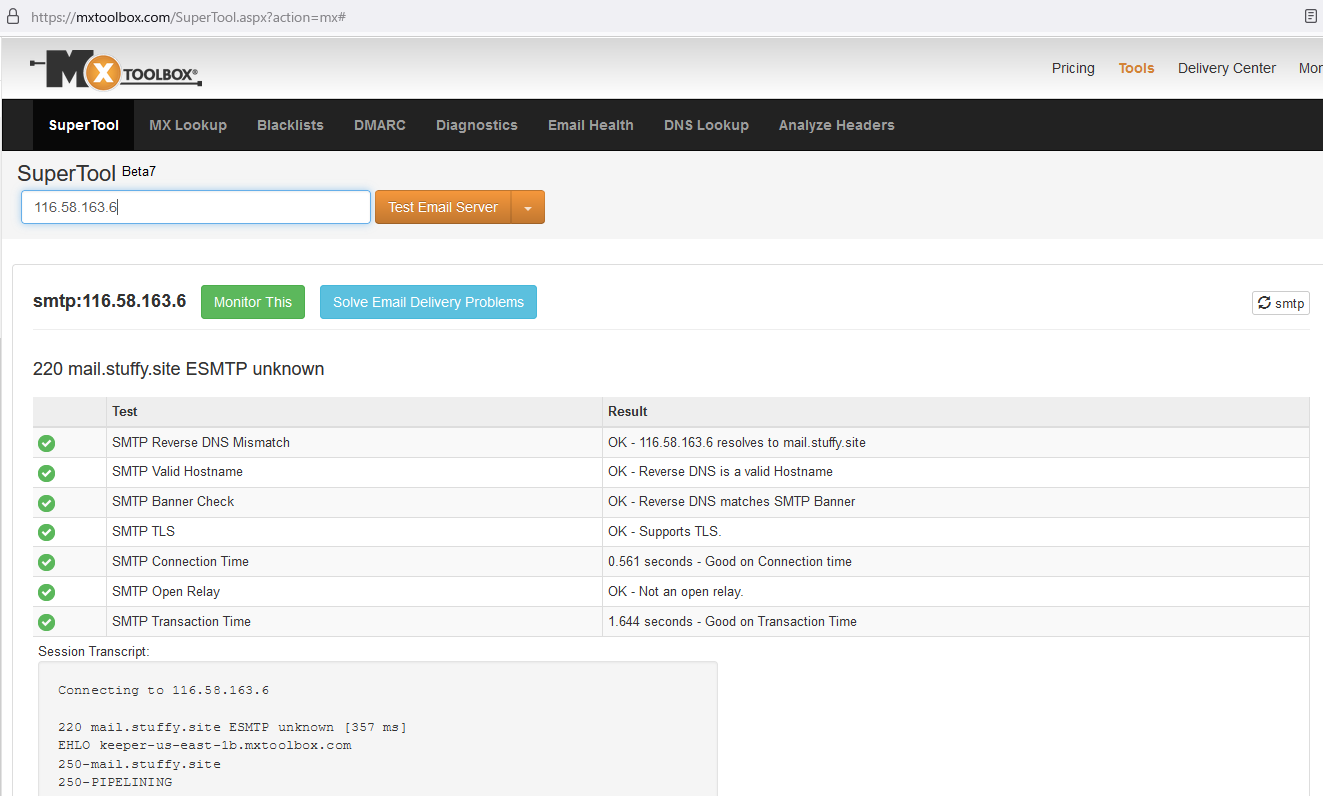The height and width of the screenshot is (796, 1323).
Task: Click the SMTP Valid Hostname test name
Action: coord(177,471)
